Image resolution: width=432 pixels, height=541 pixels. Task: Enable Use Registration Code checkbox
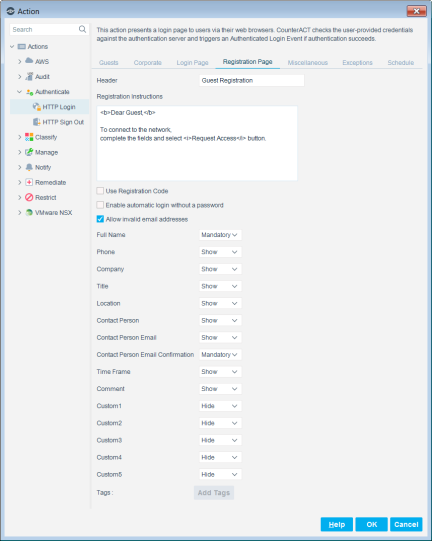pyautogui.click(x=100, y=191)
